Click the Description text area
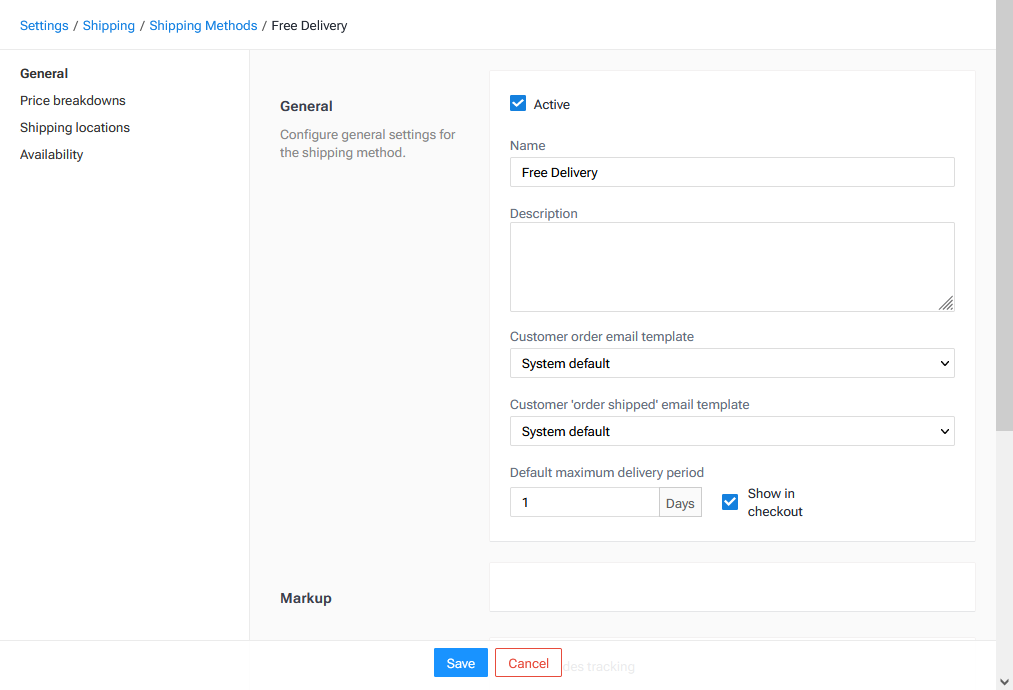This screenshot has height=690, width=1013. (x=732, y=265)
